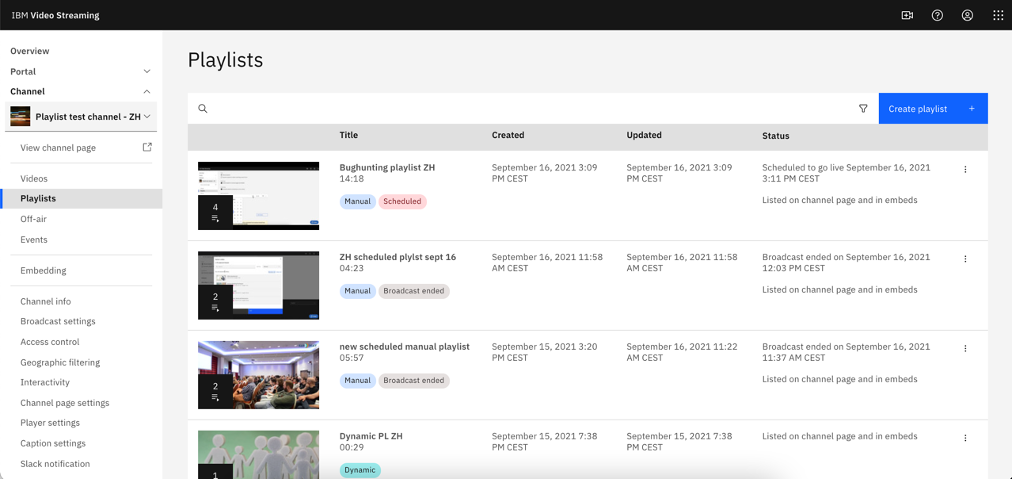Click IBM Video Streaming logo text
Screen dimensions: 1012x480
(x=56, y=15)
